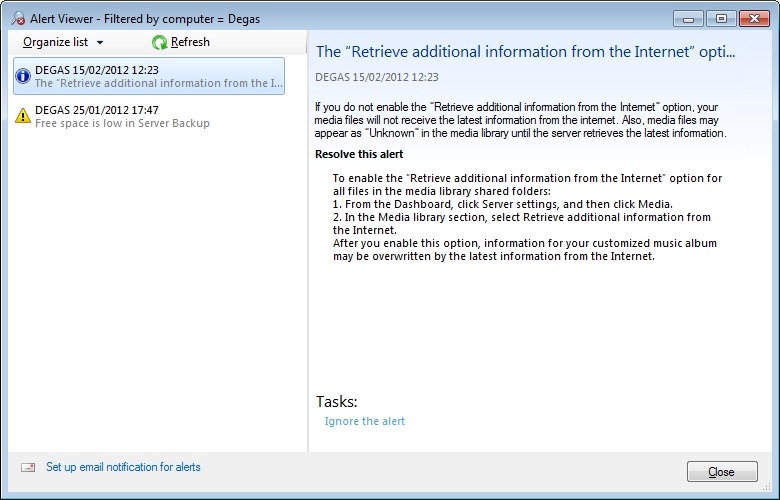
Task: Maximize the Alert Viewer window
Action: [719, 18]
